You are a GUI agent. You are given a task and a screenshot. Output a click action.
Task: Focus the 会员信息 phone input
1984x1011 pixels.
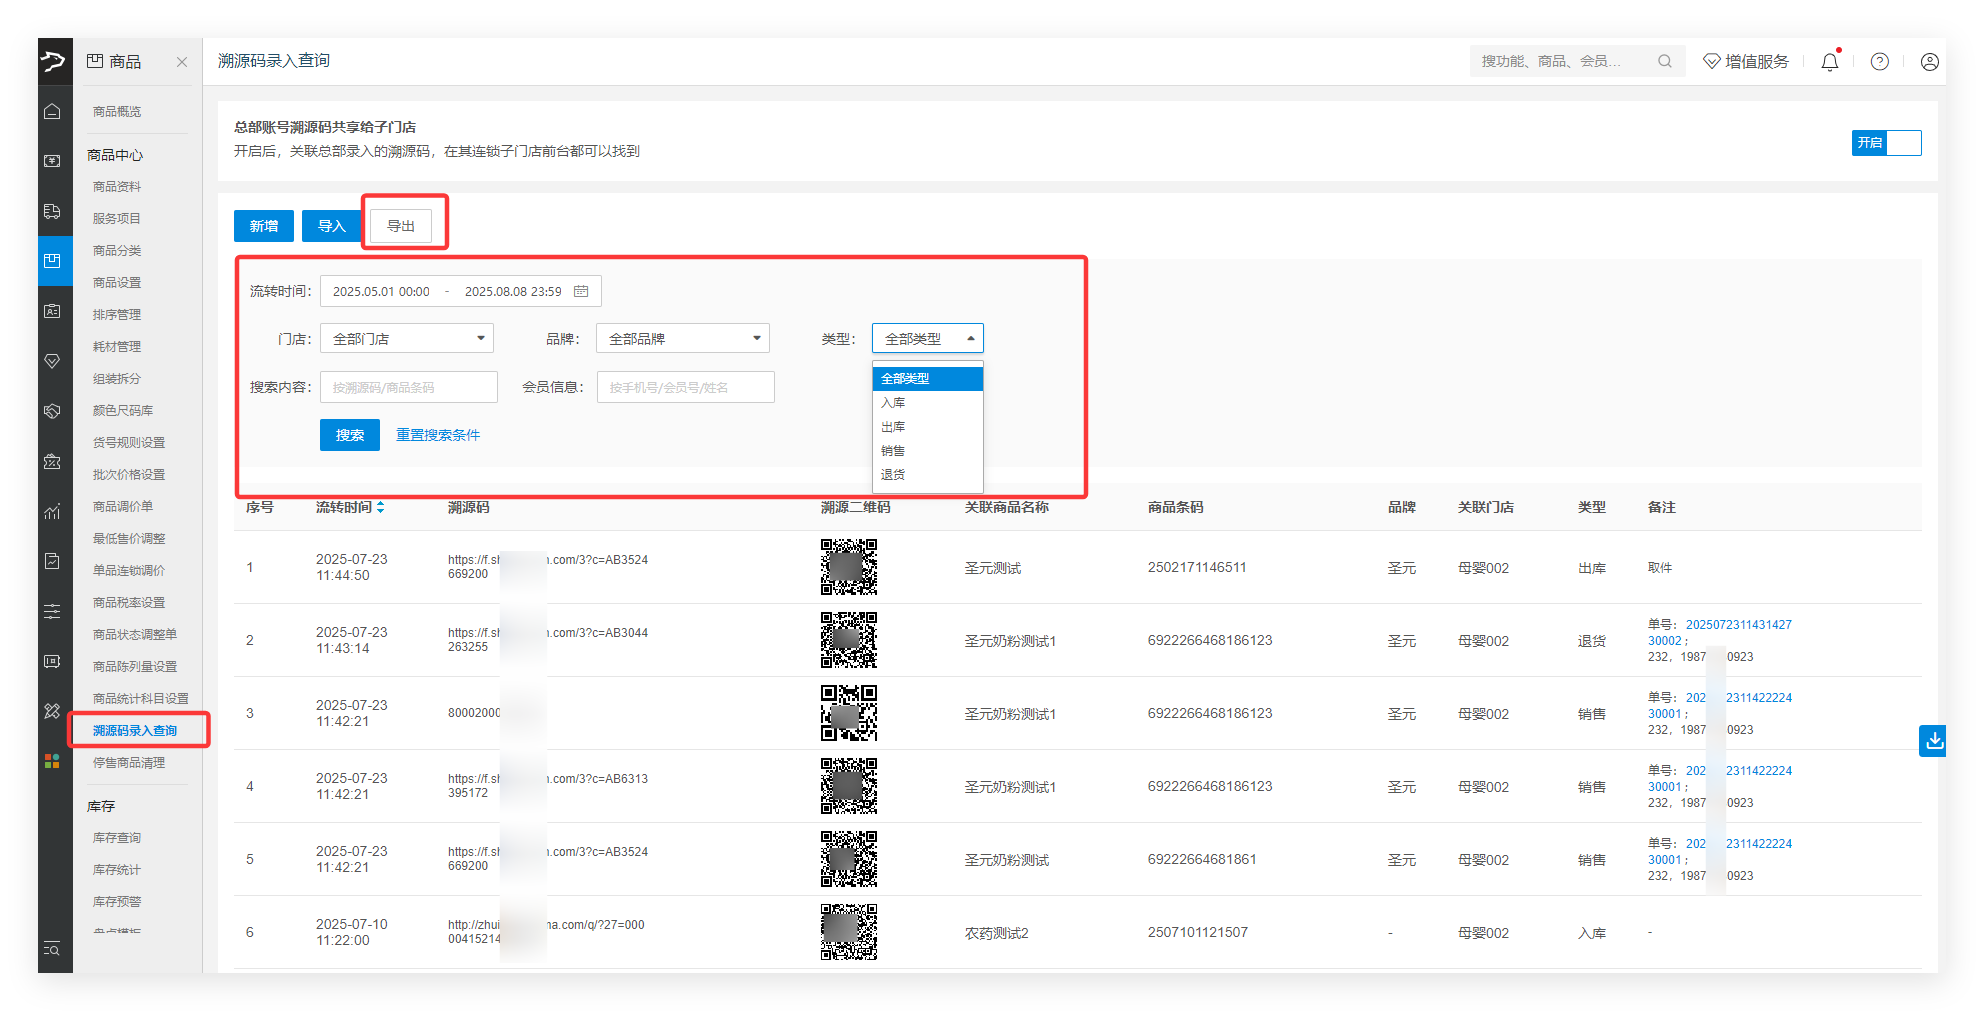click(x=686, y=387)
